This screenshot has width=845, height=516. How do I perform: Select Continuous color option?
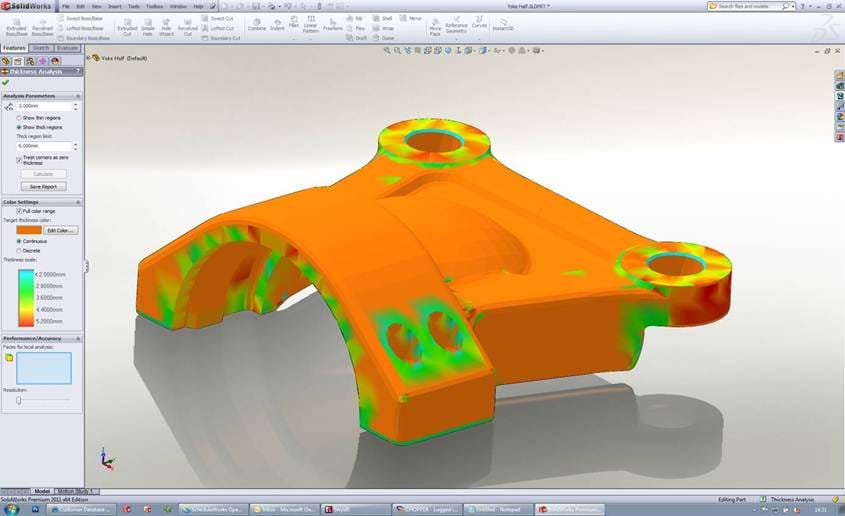pos(32,241)
